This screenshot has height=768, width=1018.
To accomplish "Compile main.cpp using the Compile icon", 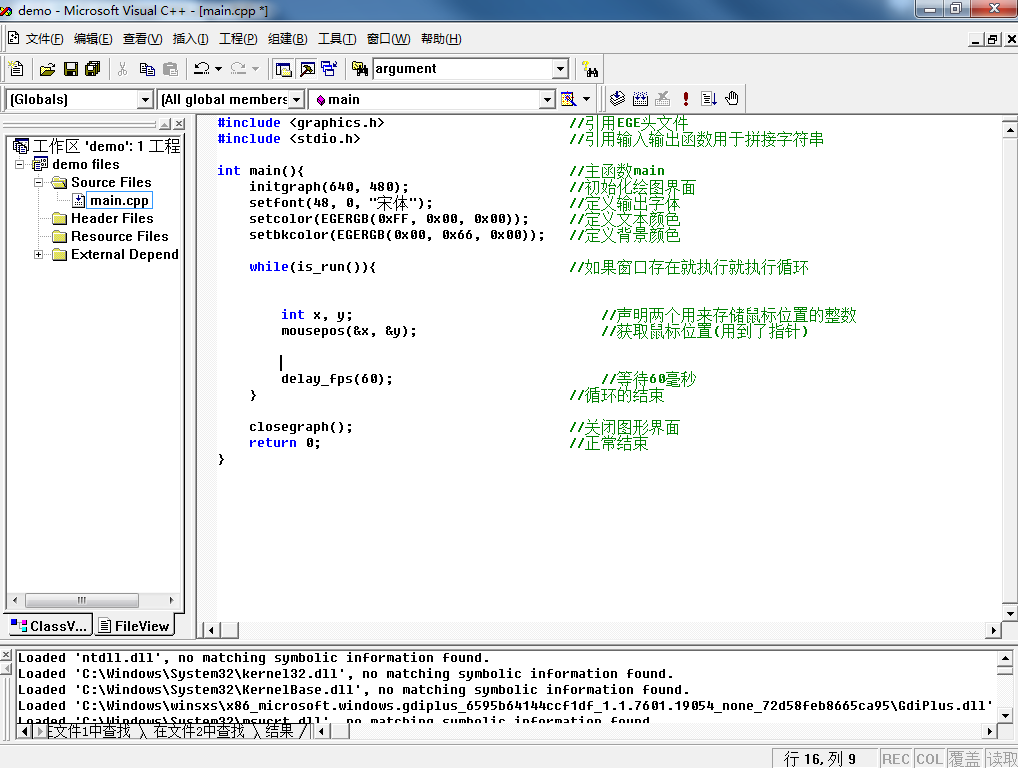I will tap(618, 98).
